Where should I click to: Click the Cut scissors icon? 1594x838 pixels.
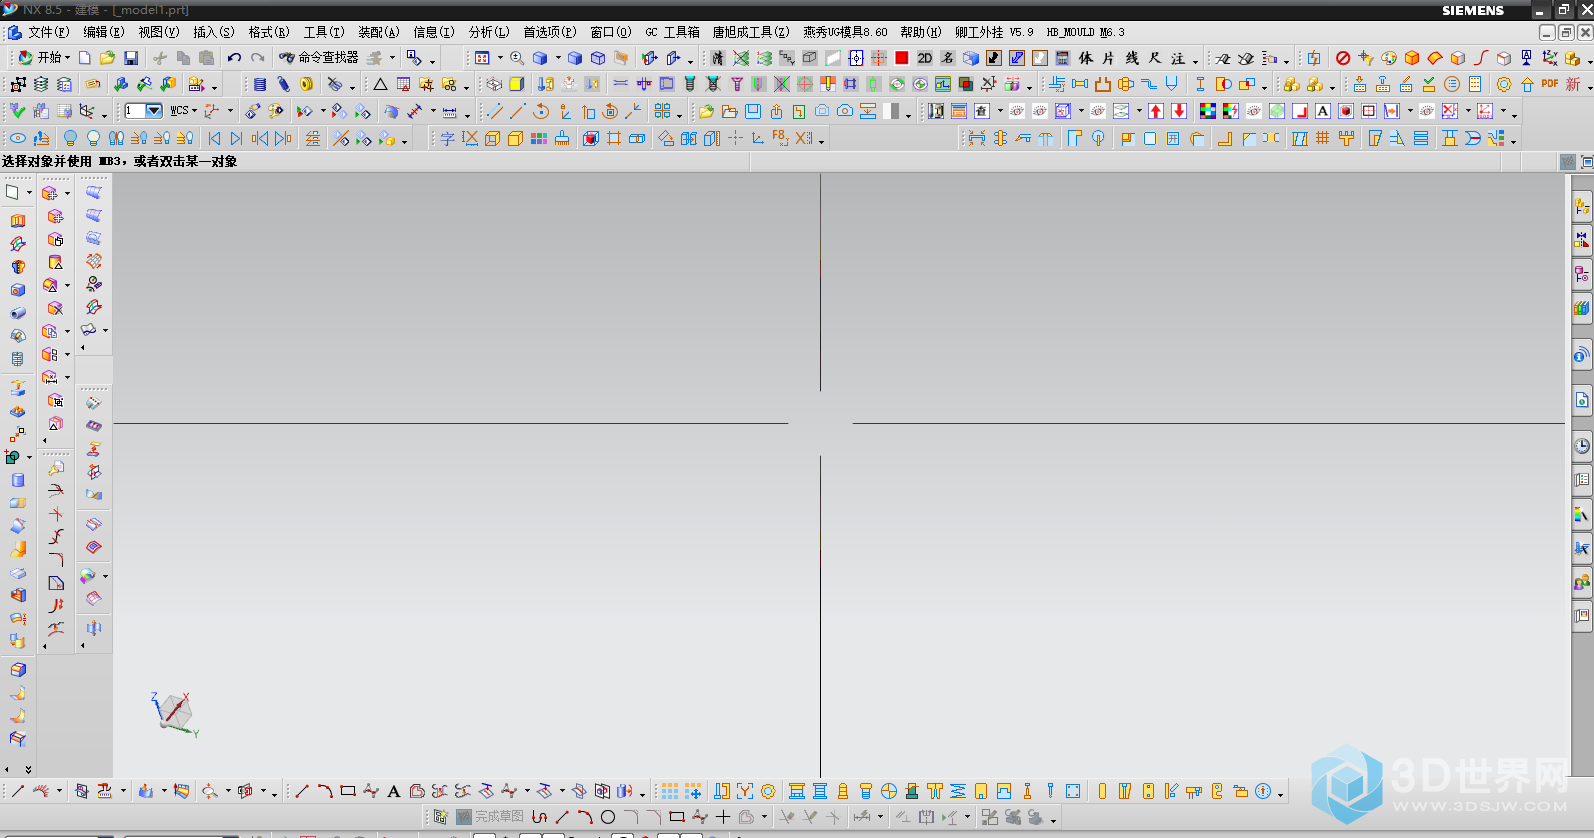[160, 58]
